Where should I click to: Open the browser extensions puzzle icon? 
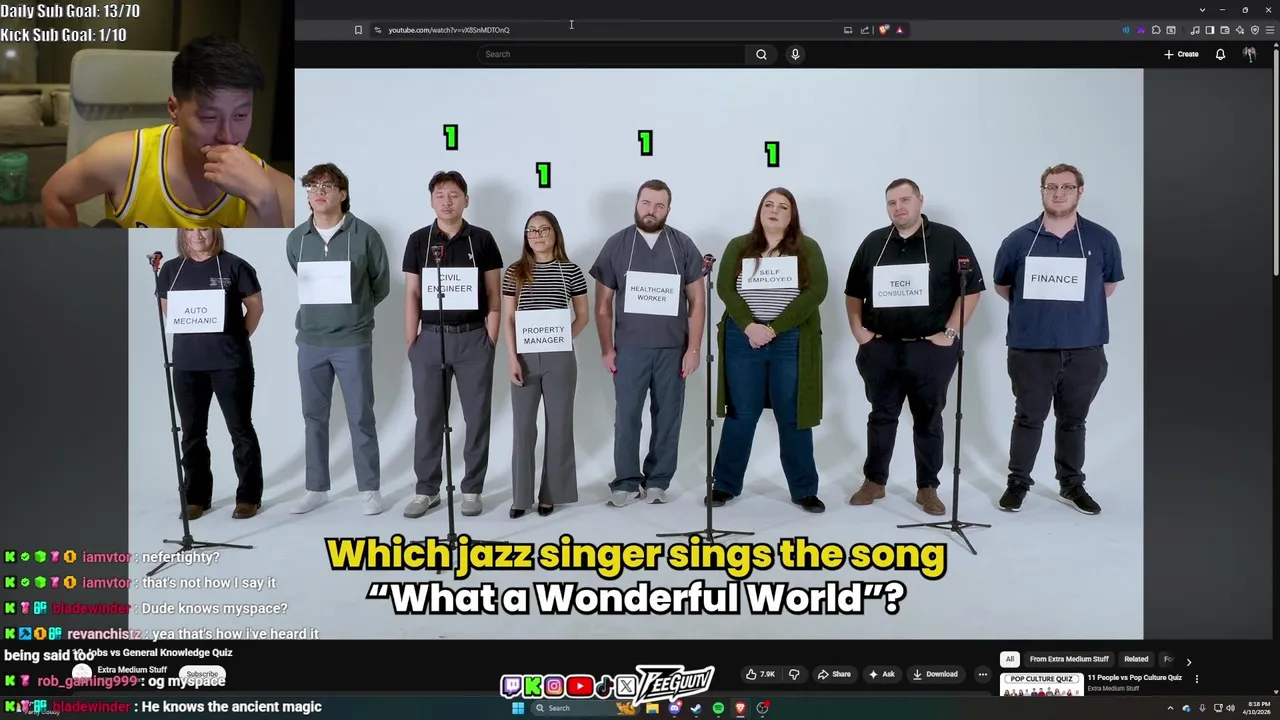1156,30
